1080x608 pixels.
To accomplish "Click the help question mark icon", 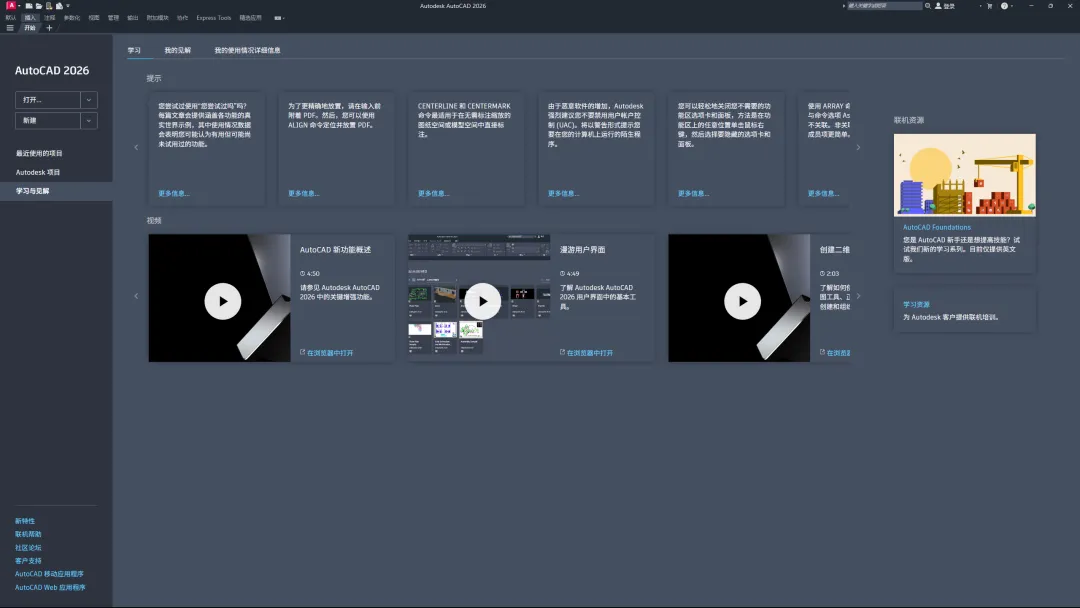I will point(1004,6).
